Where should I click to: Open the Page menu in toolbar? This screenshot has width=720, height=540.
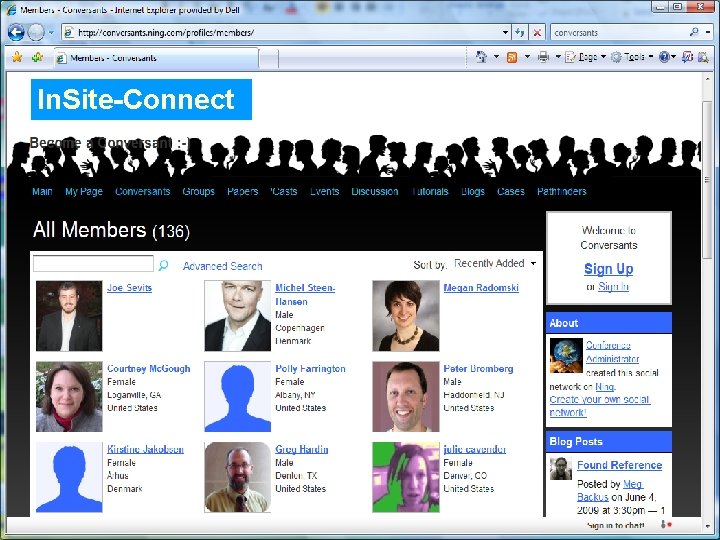[585, 57]
